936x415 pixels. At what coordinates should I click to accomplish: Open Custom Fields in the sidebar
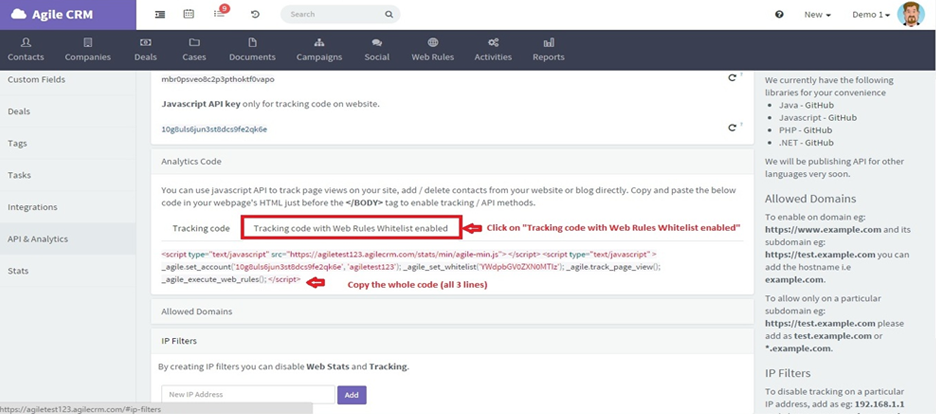[x=68, y=79]
